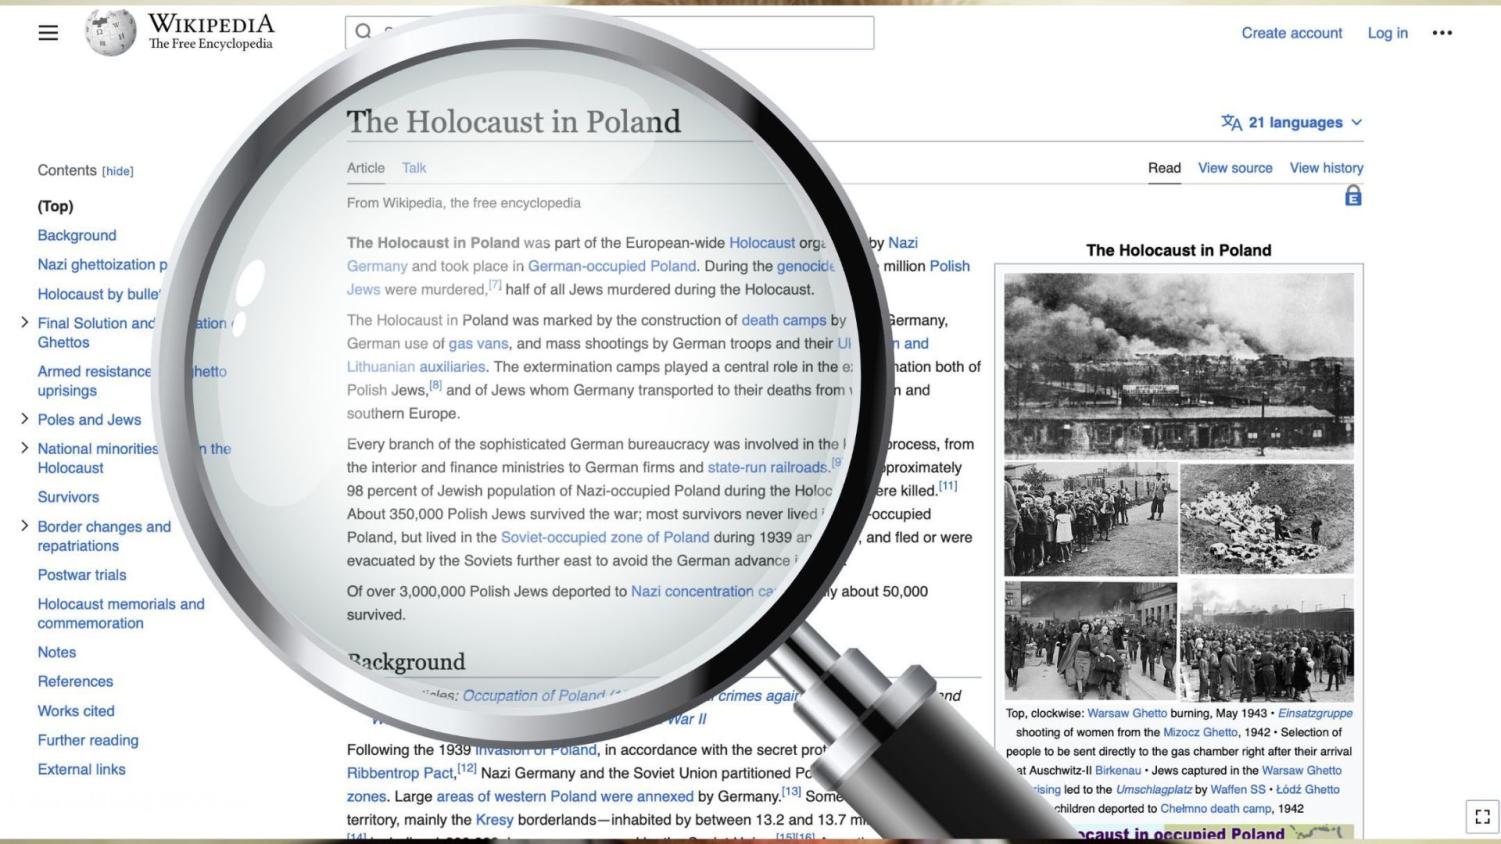This screenshot has height=844, width=1501.
Task: Follow the German-occupied Poland link
Action: (x=612, y=266)
